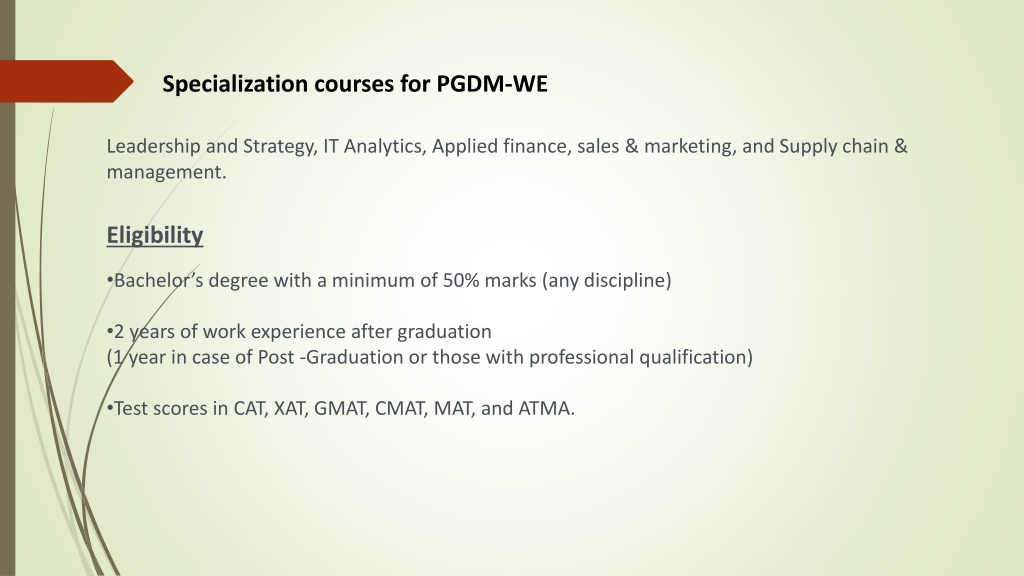Click 'Supply chain &' at the line end
Screen dimensions: 1024x576
pyautogui.click(x=843, y=146)
